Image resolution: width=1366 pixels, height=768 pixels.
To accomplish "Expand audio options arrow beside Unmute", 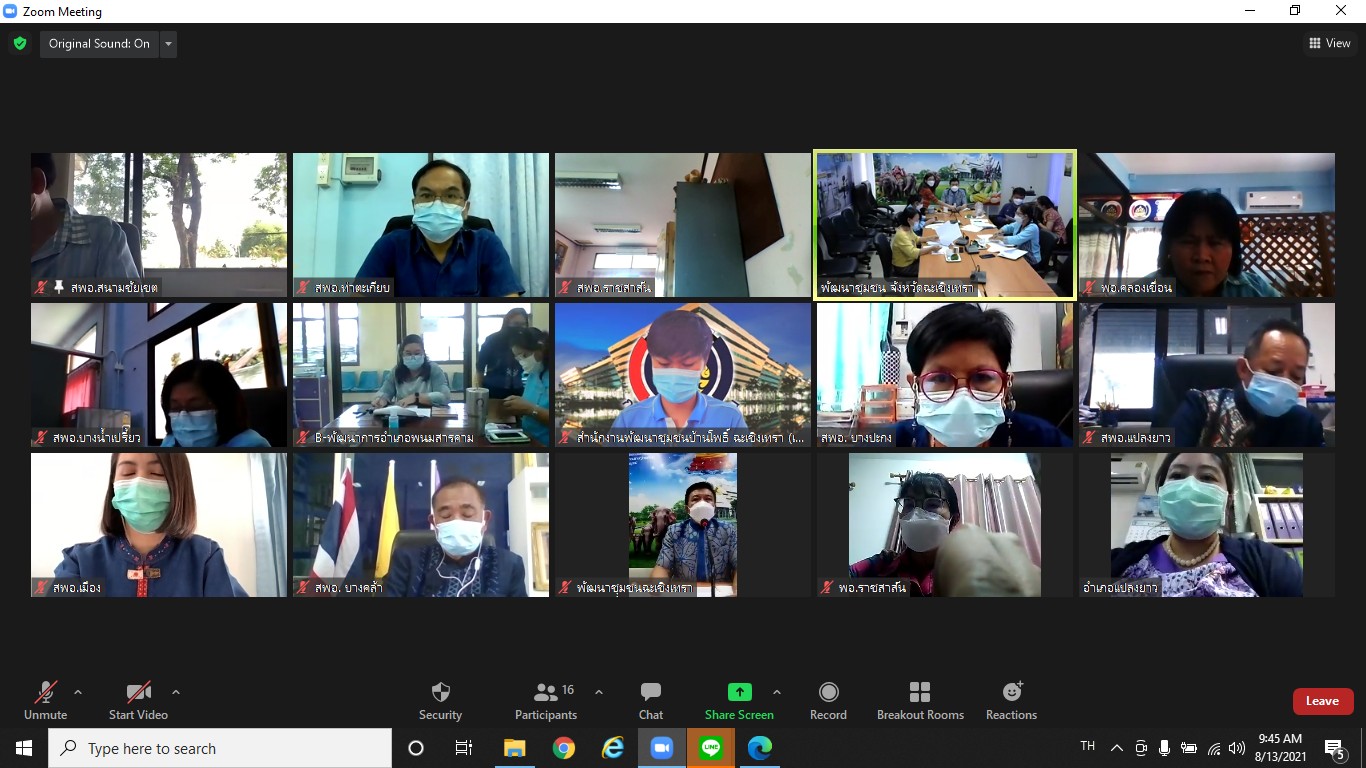I will coord(78,692).
